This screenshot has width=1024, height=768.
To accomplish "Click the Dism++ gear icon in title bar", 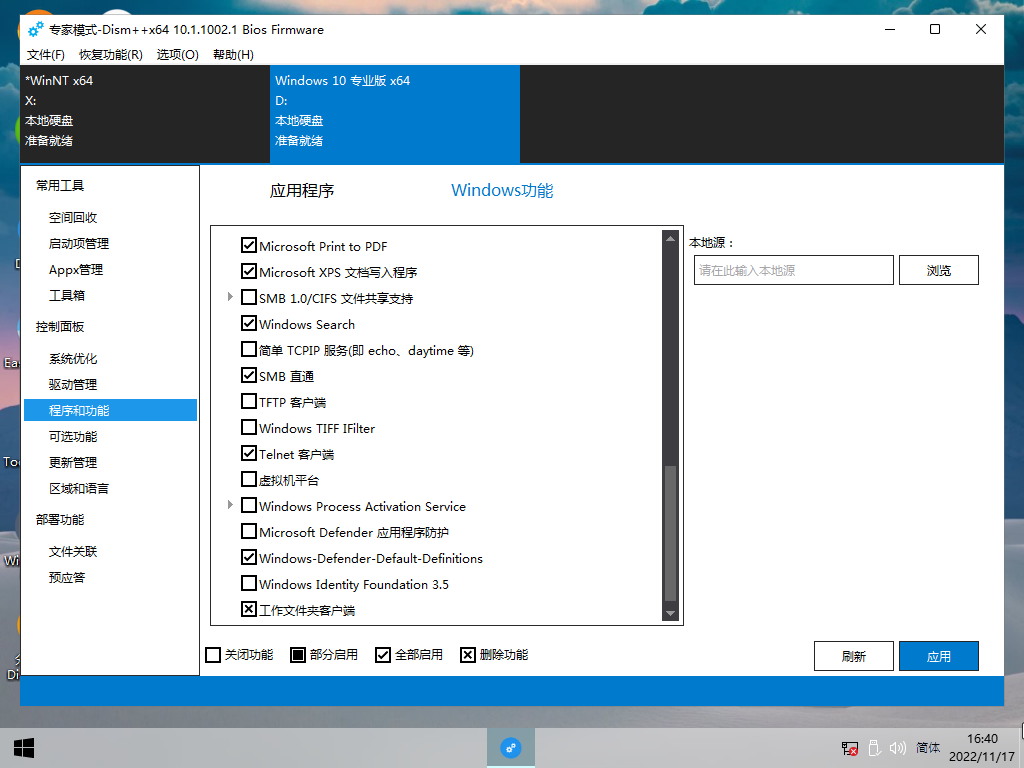I will tap(36, 29).
